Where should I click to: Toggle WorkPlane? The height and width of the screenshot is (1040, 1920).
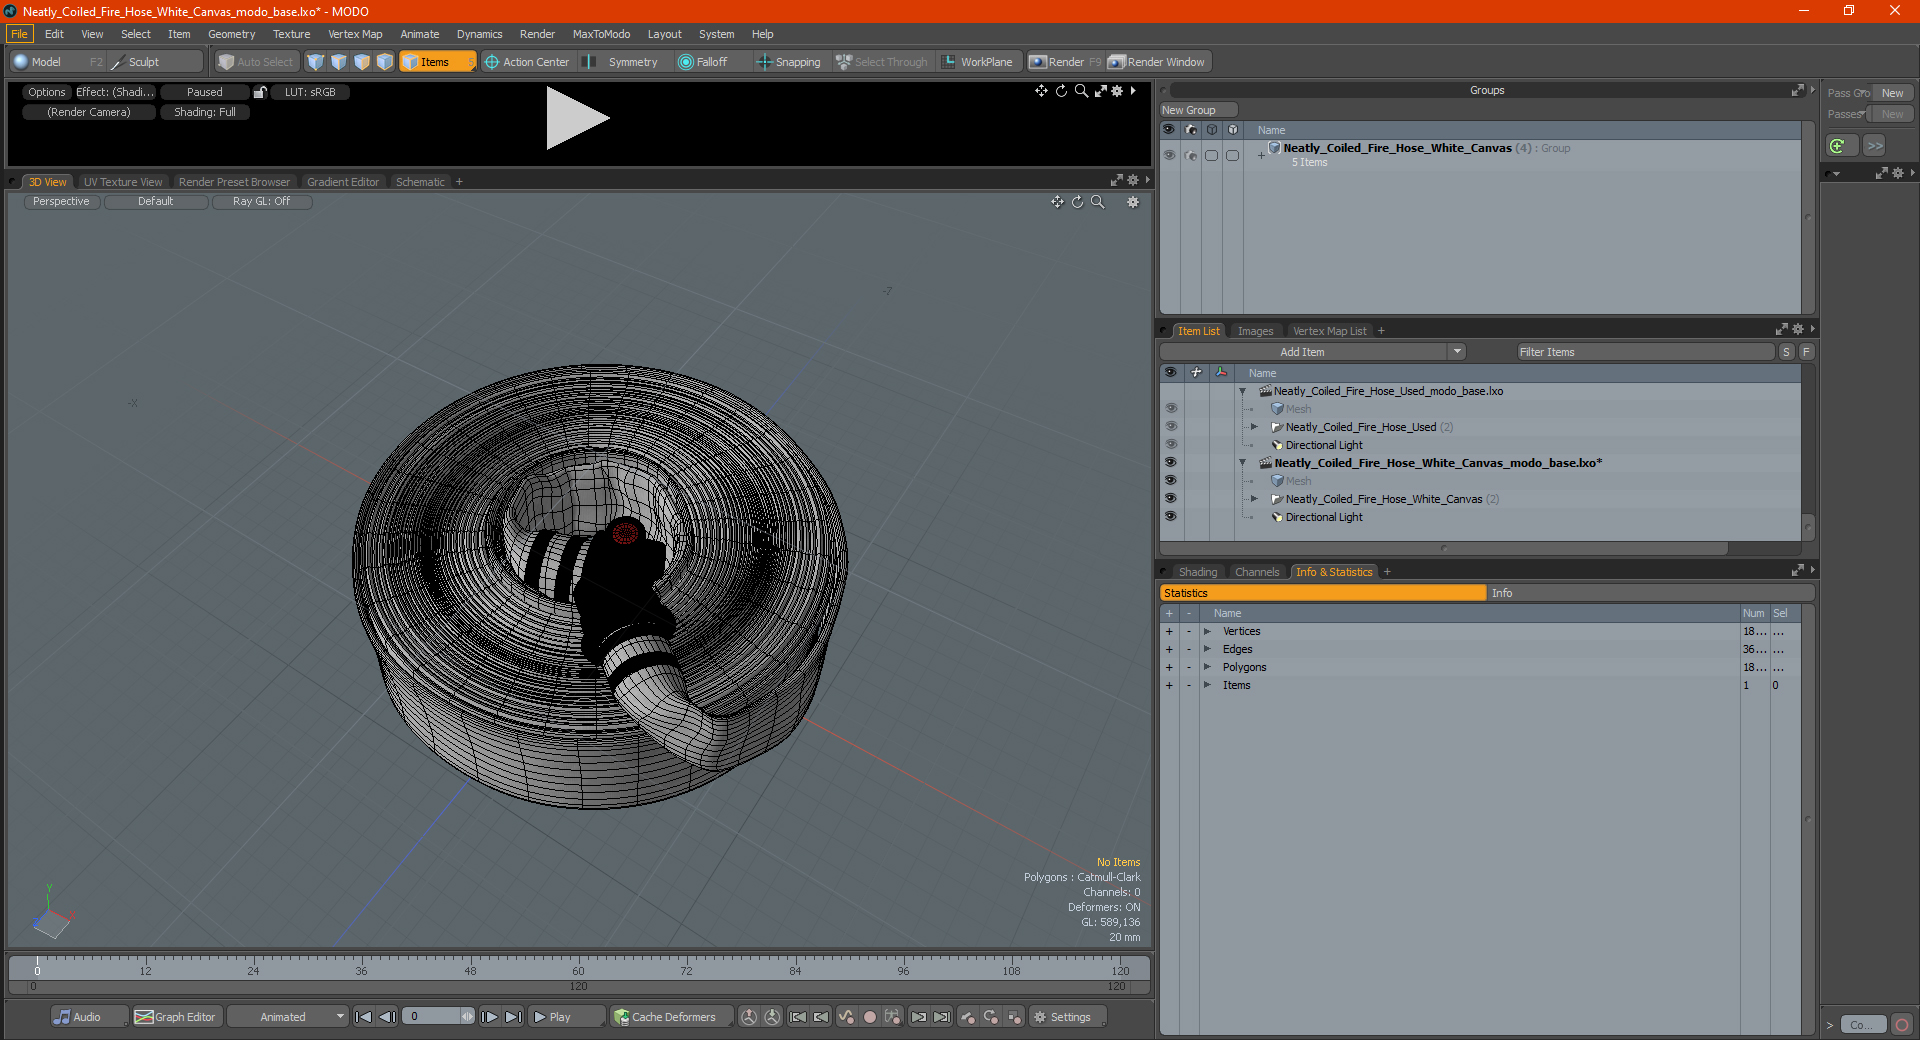pos(978,62)
